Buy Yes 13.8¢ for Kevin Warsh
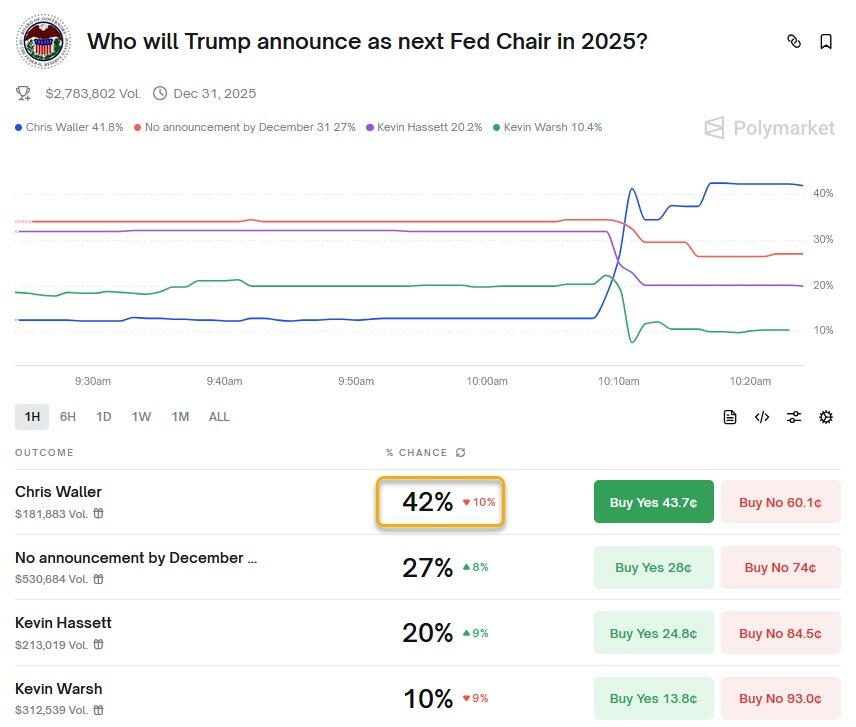The height and width of the screenshot is (727, 856). click(653, 698)
